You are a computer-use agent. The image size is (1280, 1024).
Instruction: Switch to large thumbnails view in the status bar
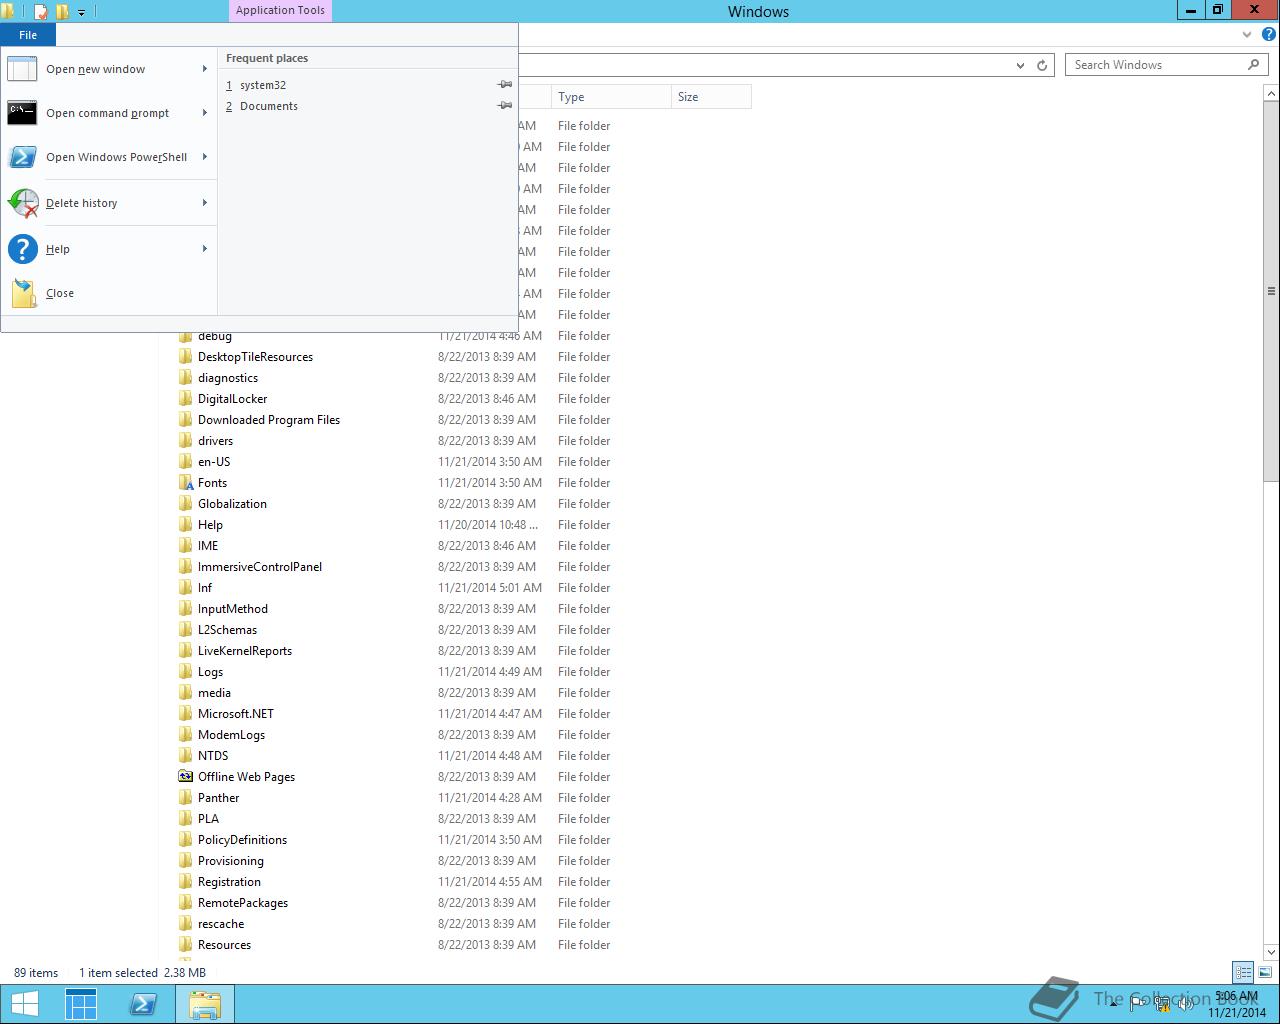click(1265, 972)
